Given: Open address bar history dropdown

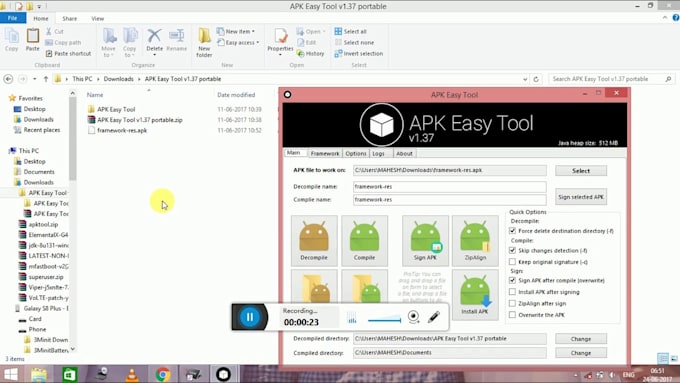Looking at the screenshot, I should click(x=525, y=79).
